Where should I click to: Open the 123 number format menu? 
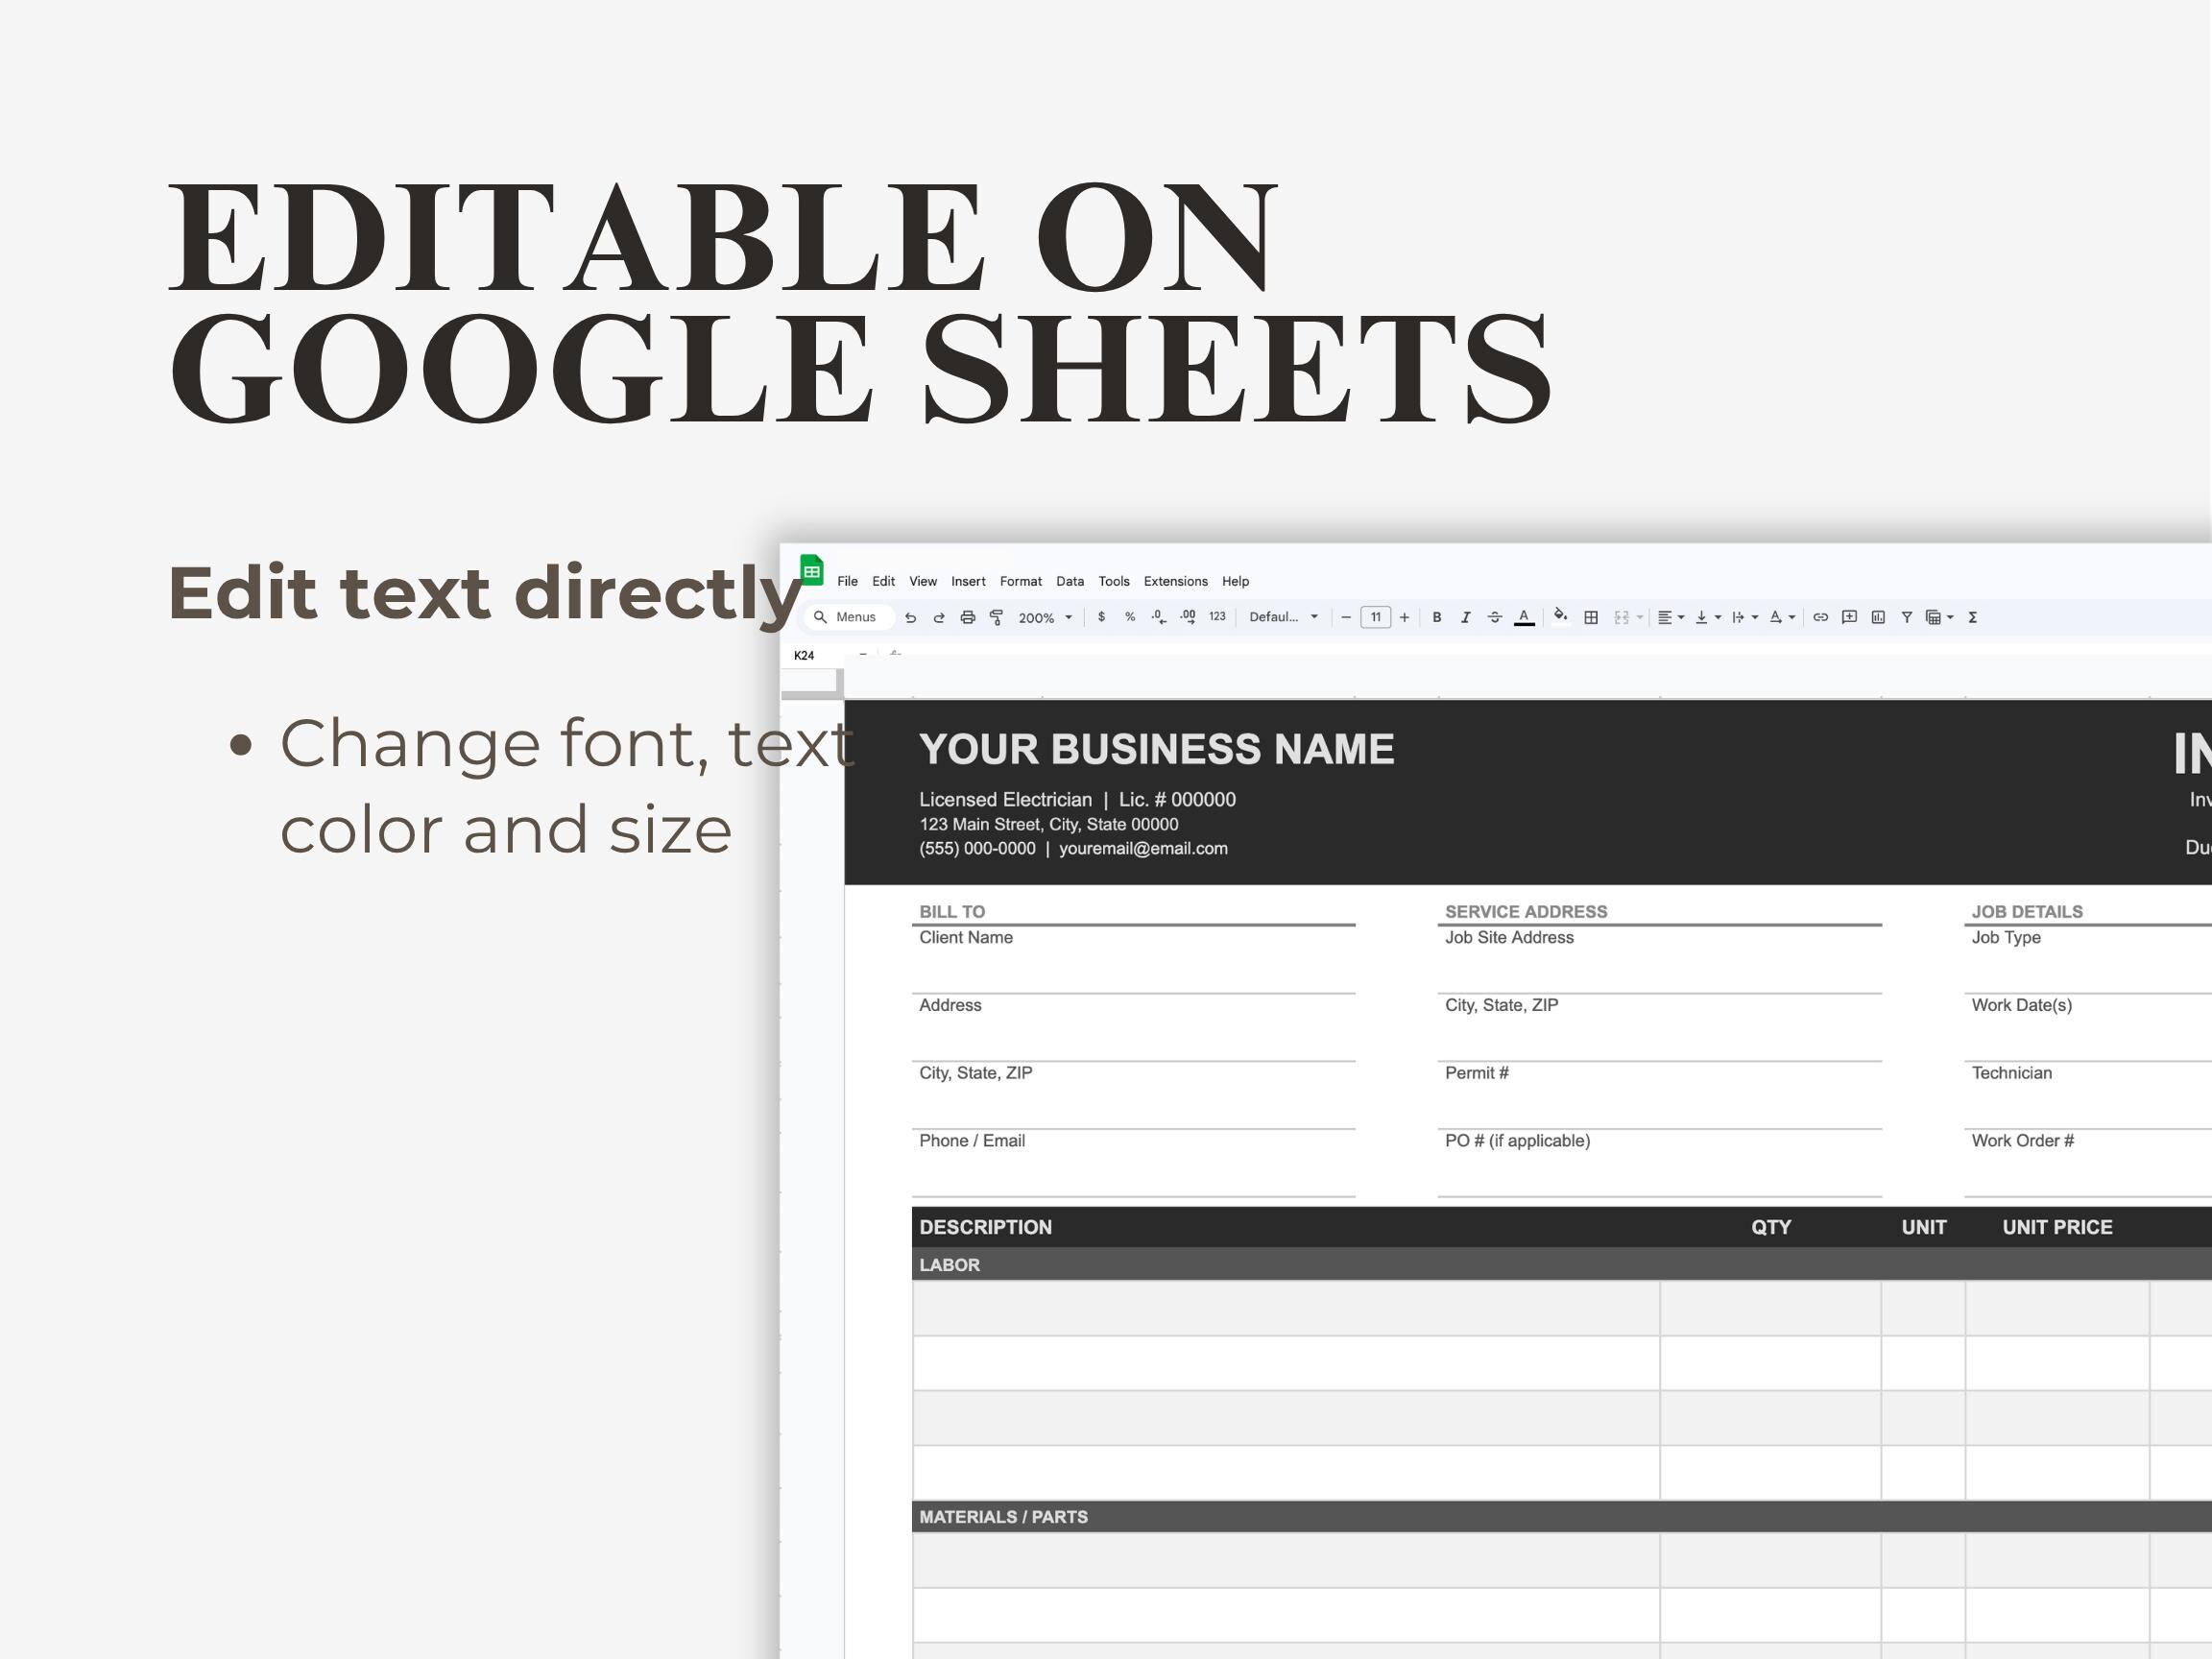(1217, 617)
